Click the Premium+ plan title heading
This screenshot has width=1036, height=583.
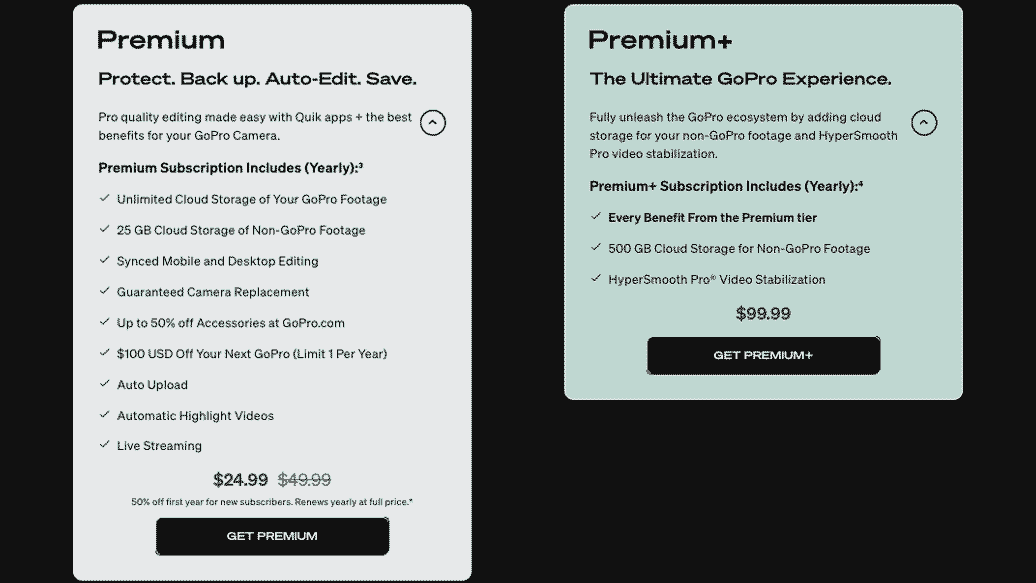660,40
